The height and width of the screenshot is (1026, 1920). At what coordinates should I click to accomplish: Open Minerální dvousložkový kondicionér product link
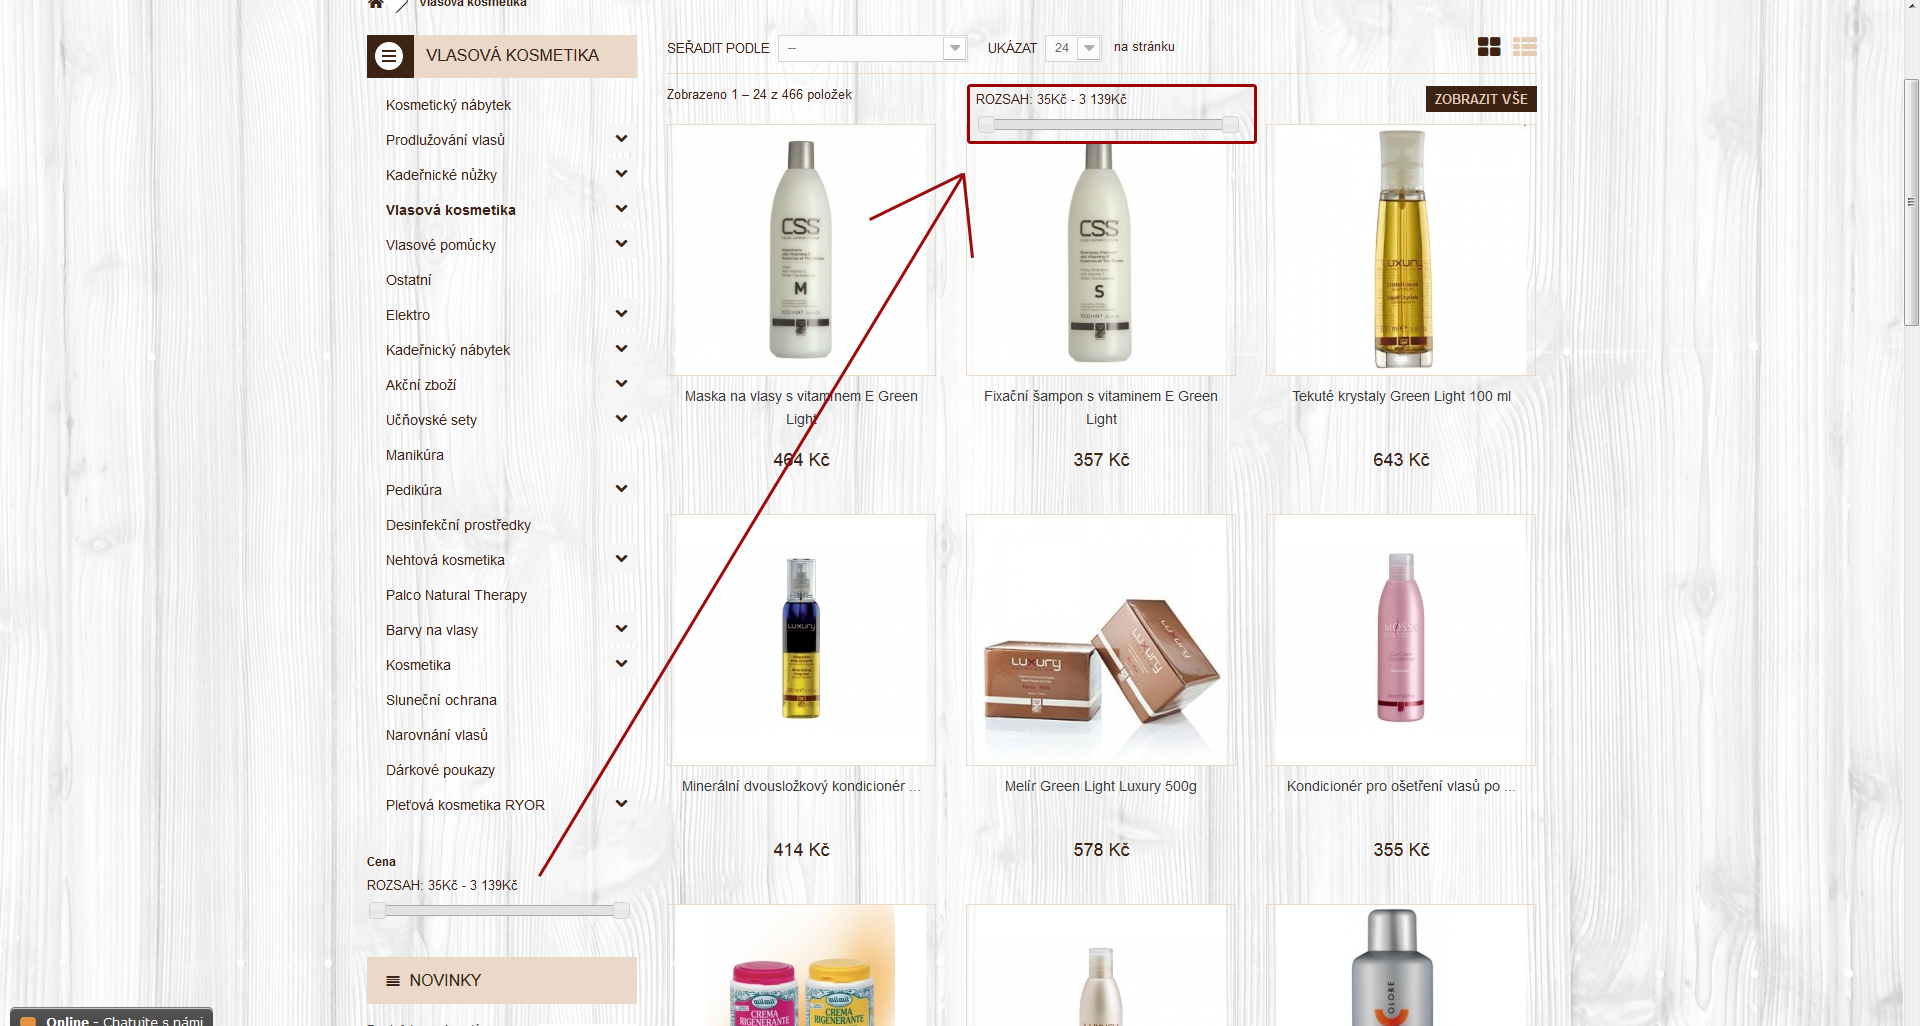pos(801,786)
